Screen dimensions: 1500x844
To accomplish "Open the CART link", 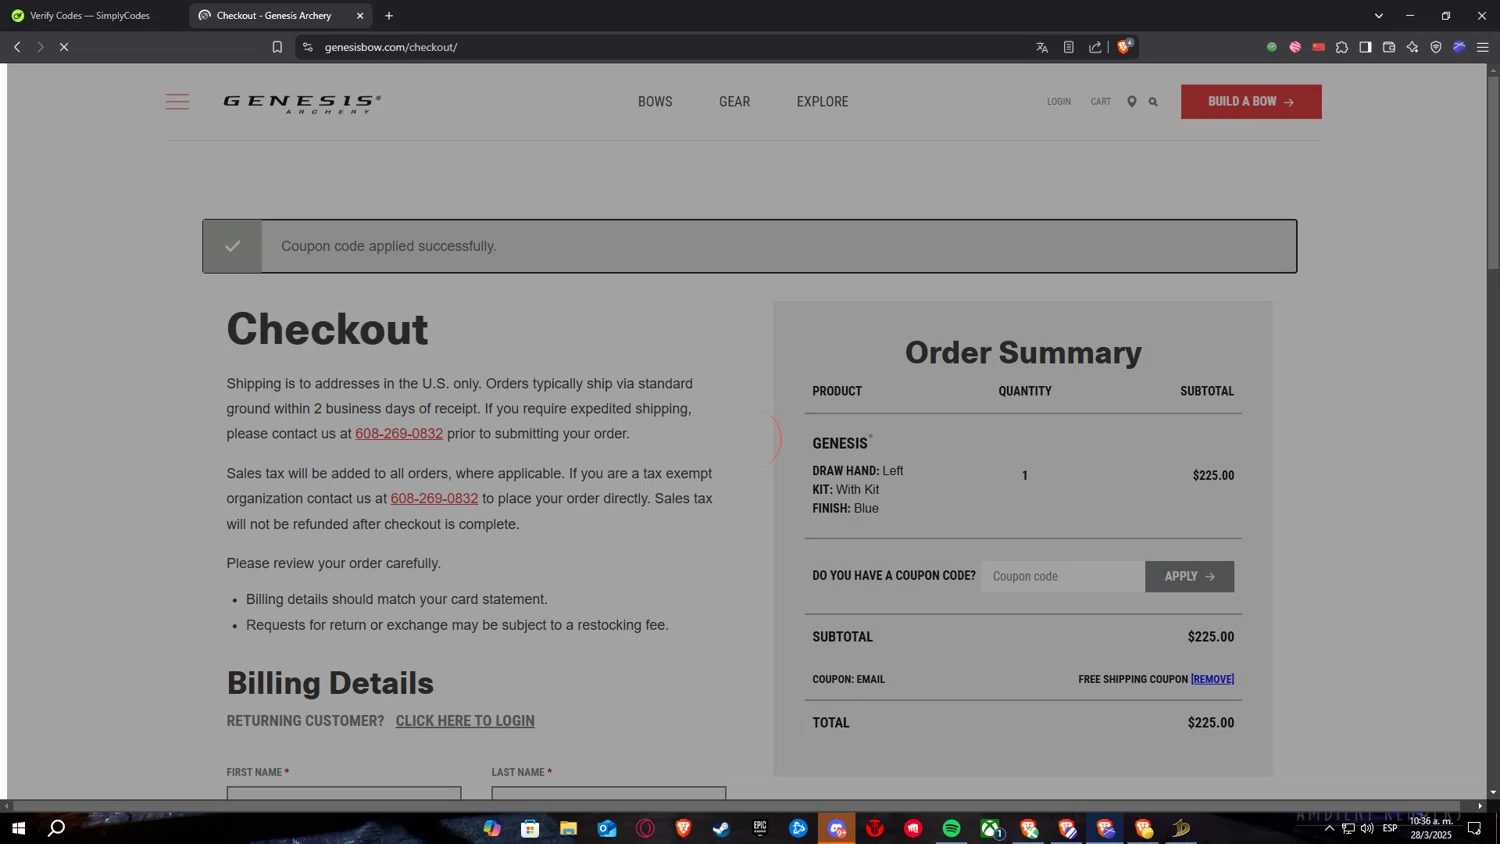I will 1100,102.
